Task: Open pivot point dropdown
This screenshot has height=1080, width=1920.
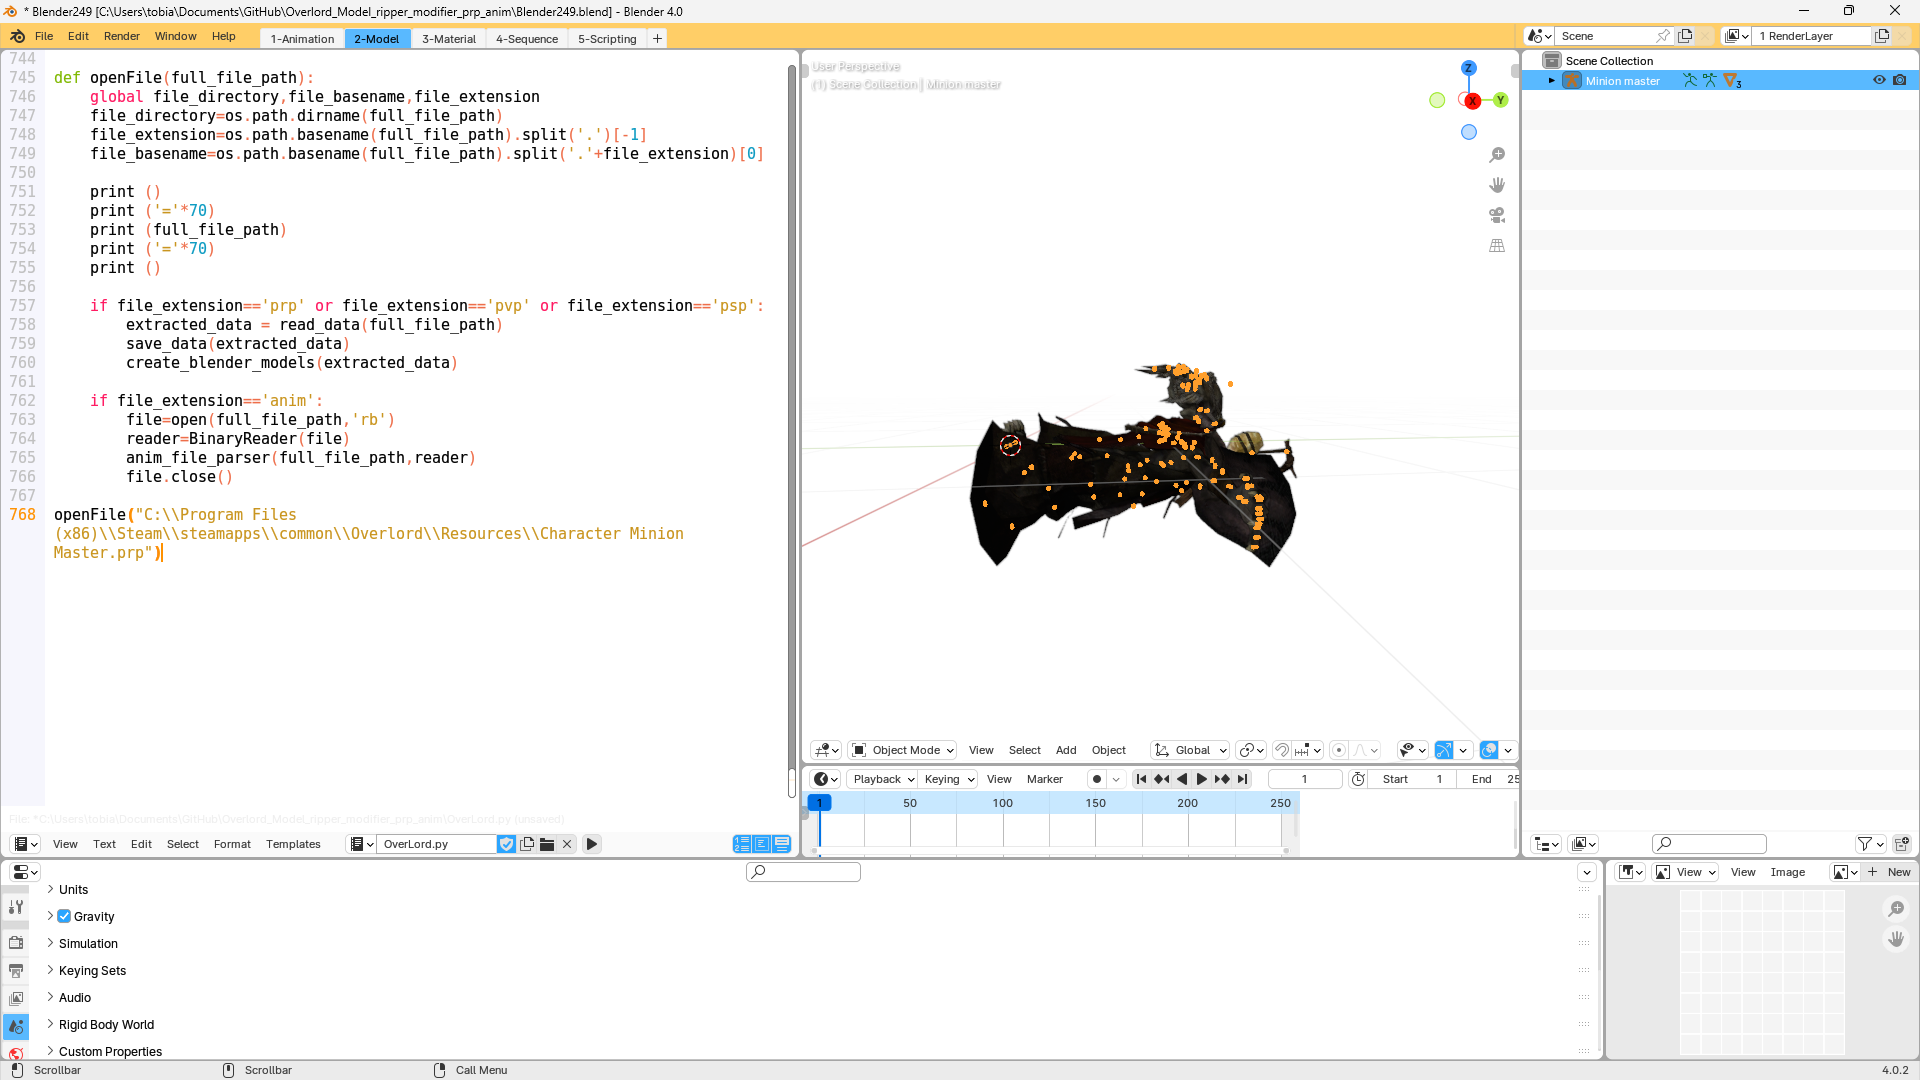Action: pos(1251,750)
